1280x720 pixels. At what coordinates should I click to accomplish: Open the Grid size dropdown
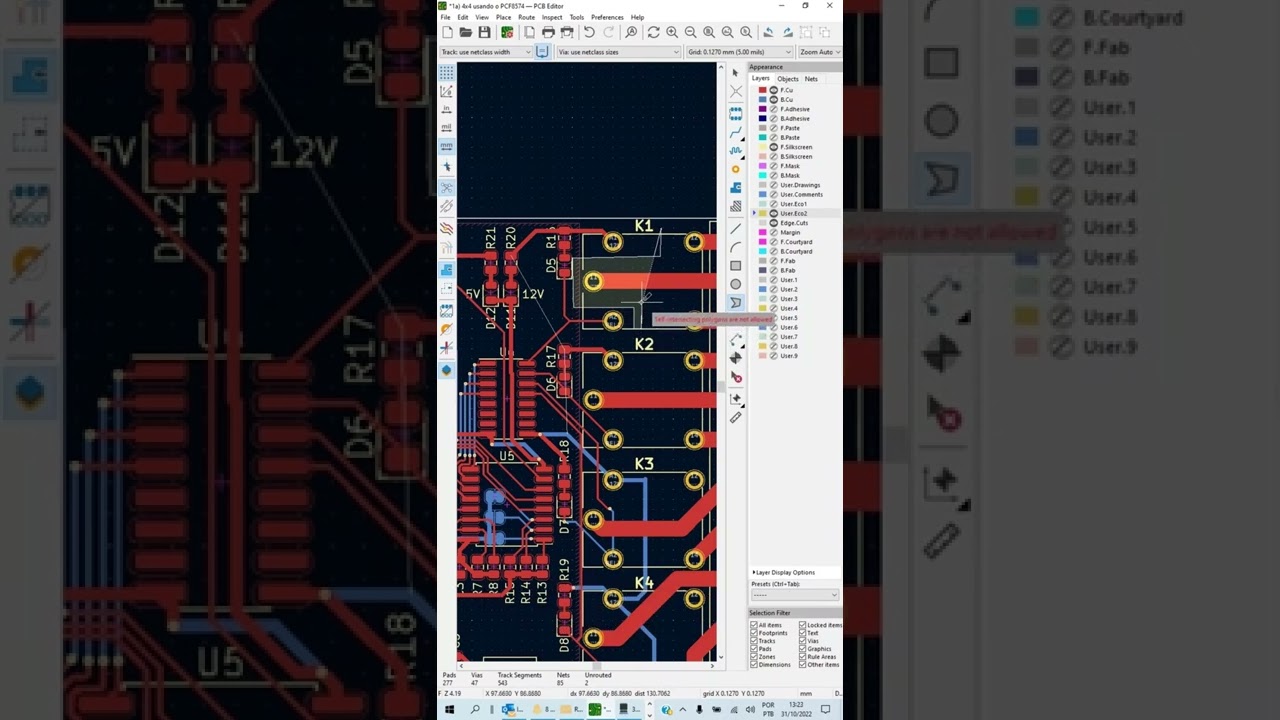[739, 52]
